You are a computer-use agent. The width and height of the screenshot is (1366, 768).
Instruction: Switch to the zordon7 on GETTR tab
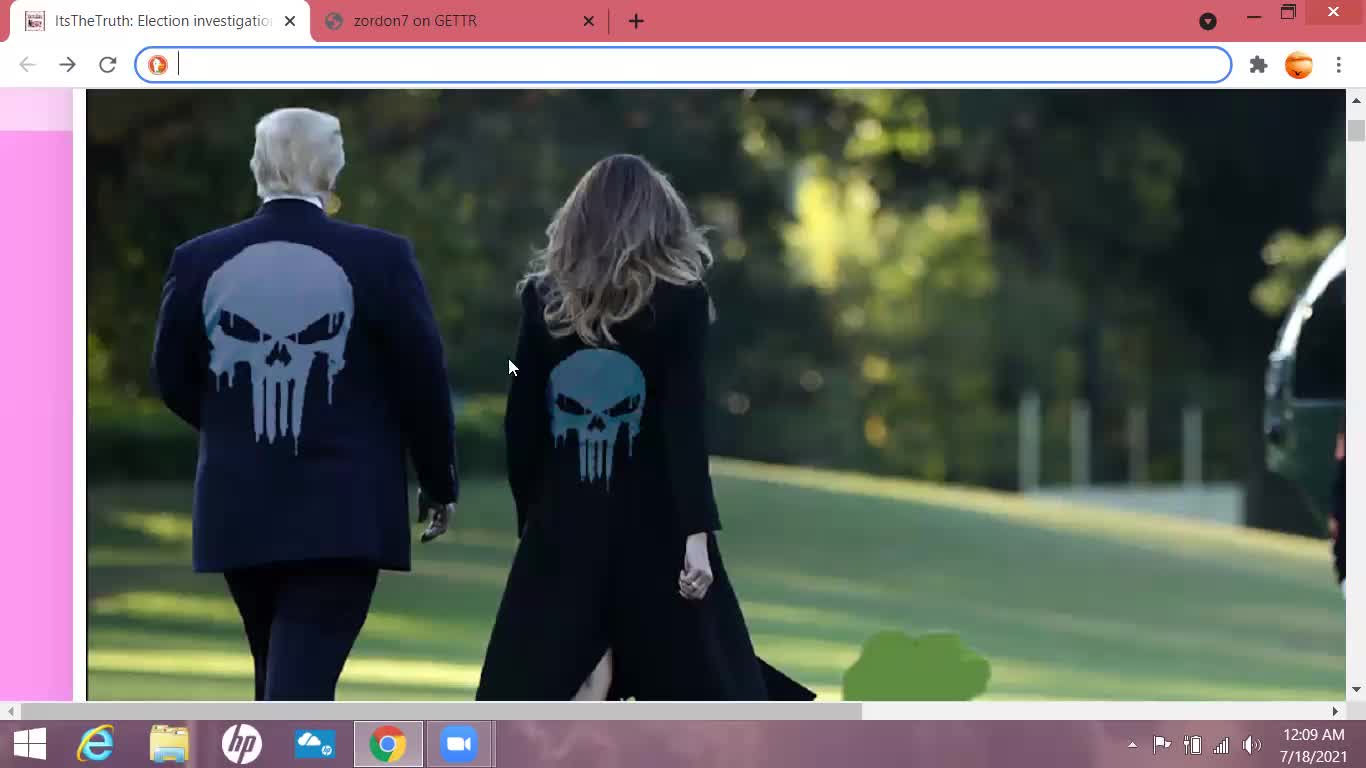460,21
